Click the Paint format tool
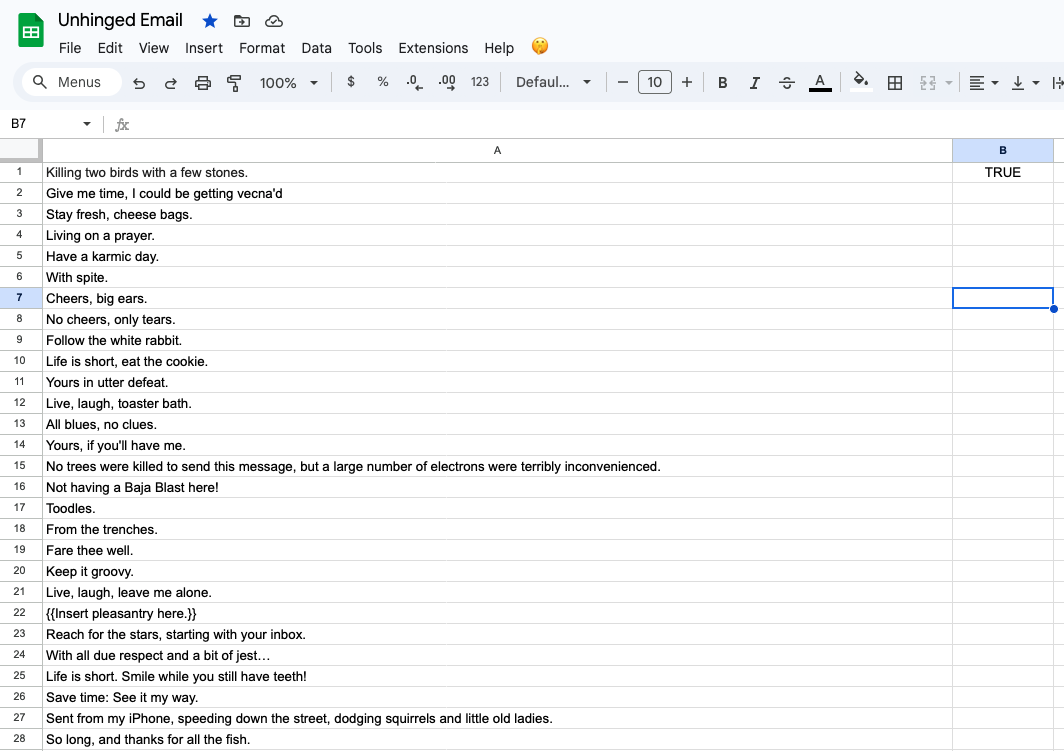Viewport: 1064px width, 751px height. click(234, 82)
